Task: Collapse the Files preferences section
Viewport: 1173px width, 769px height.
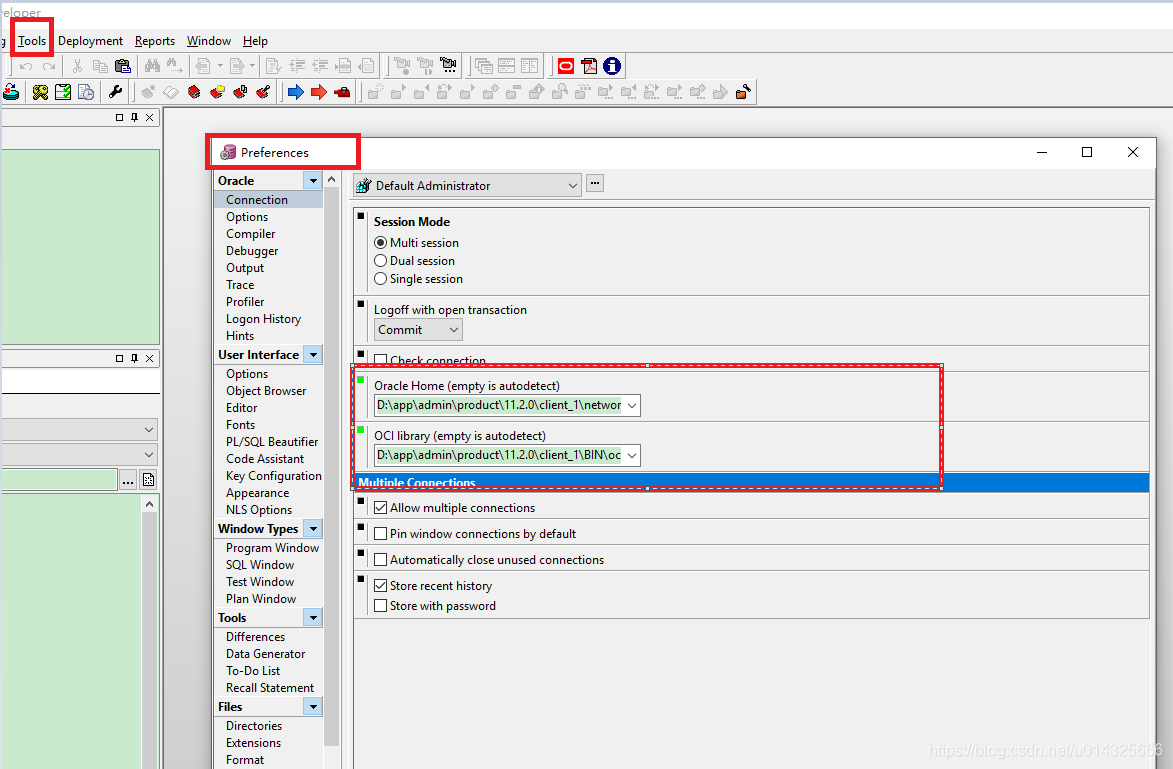Action: tap(313, 707)
